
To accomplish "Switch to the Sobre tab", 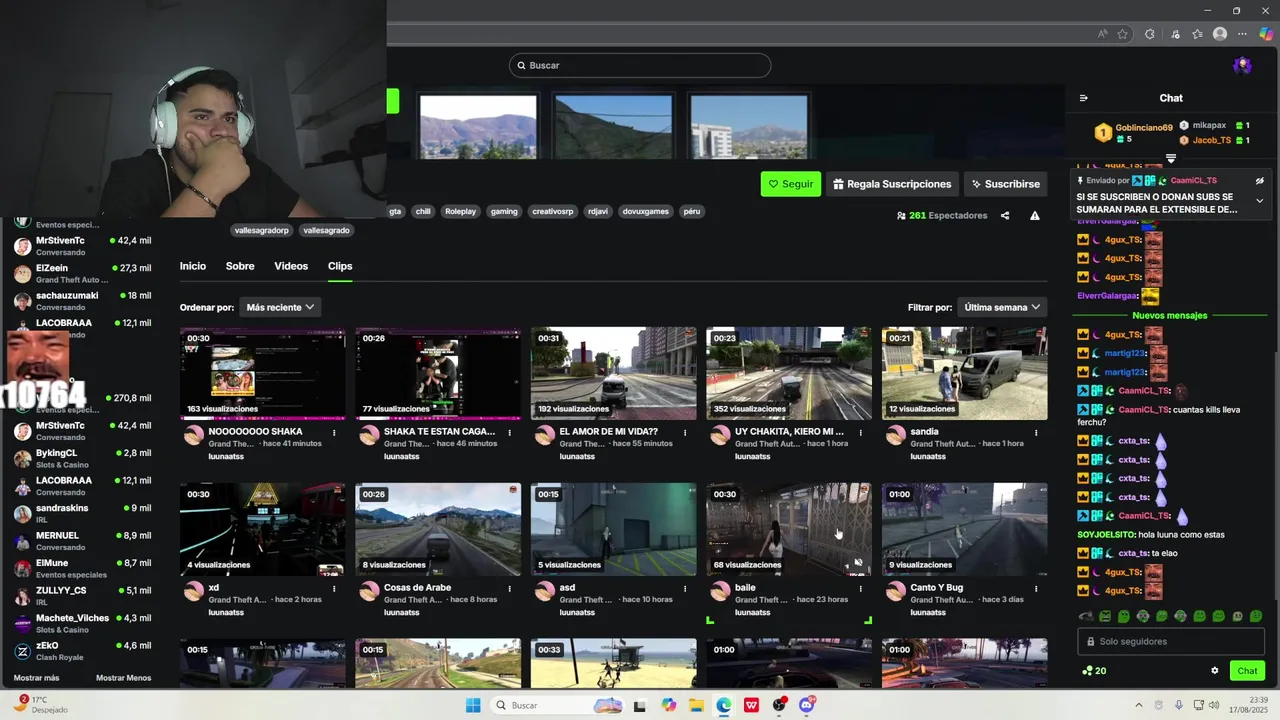I will pos(240,266).
